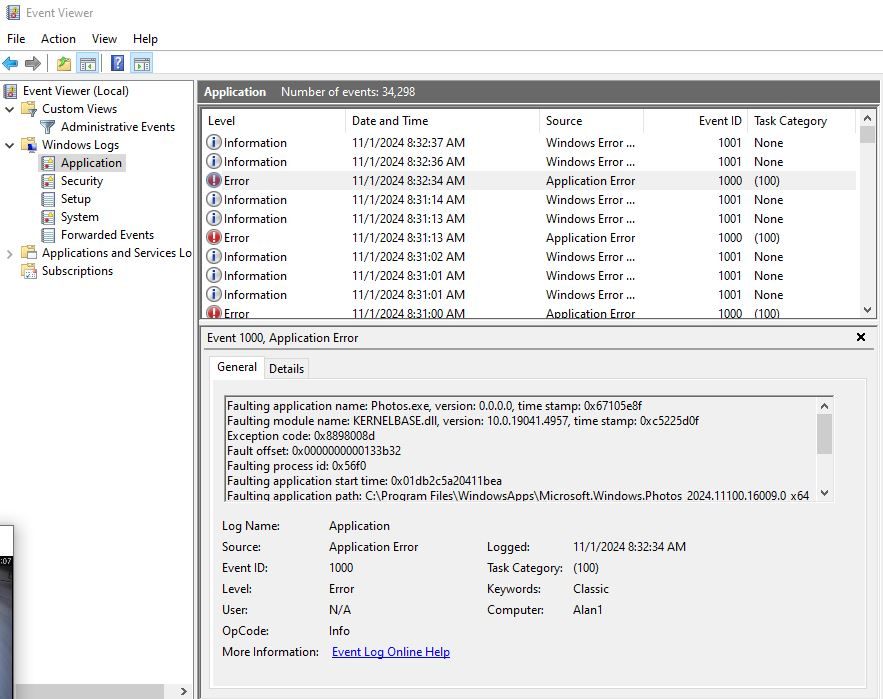Click the blue Help toolbar icon
The image size is (883, 699).
pyautogui.click(x=117, y=63)
